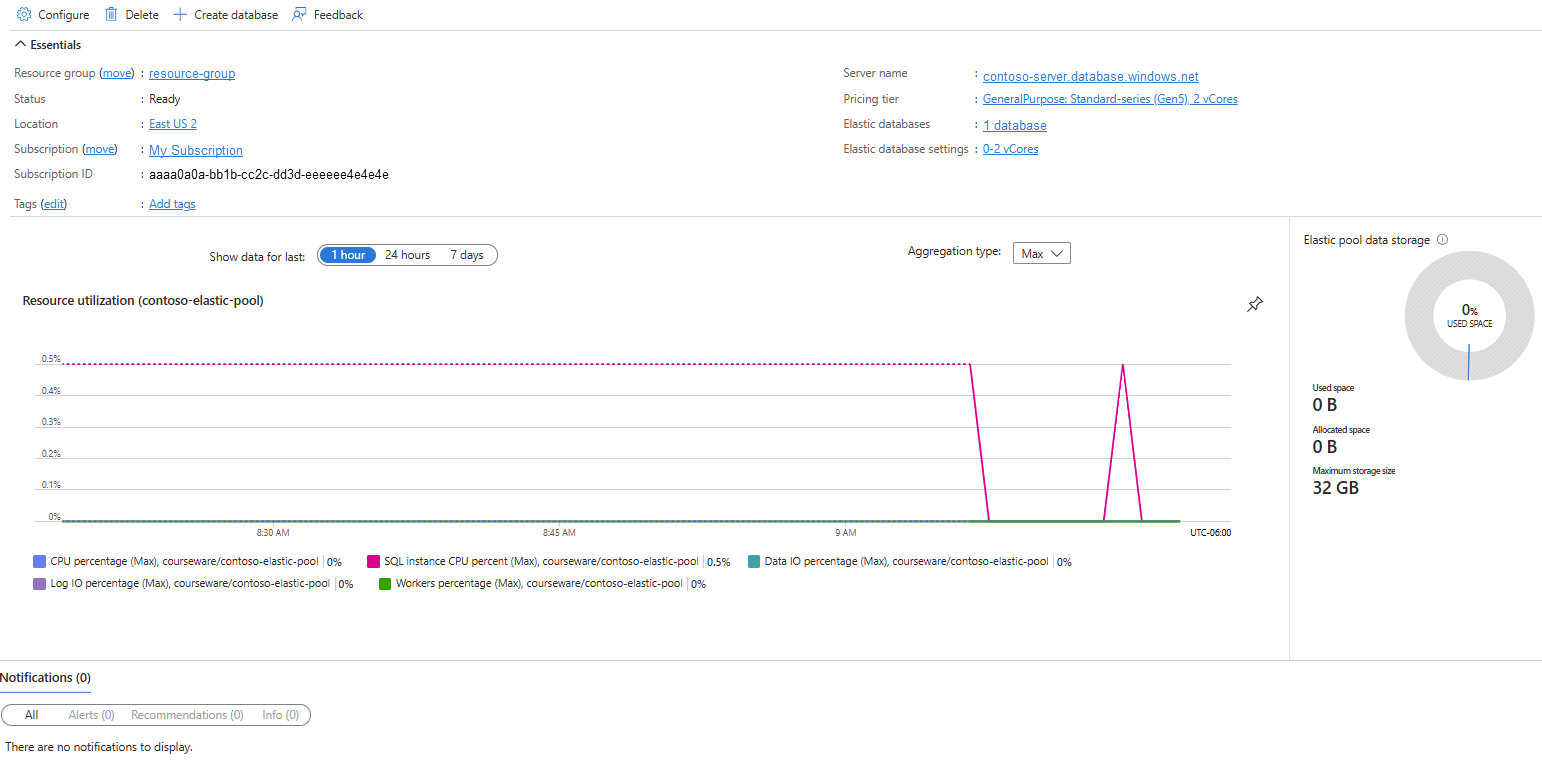The image size is (1542, 763).
Task: Click the Create database plus icon
Action: click(x=180, y=15)
